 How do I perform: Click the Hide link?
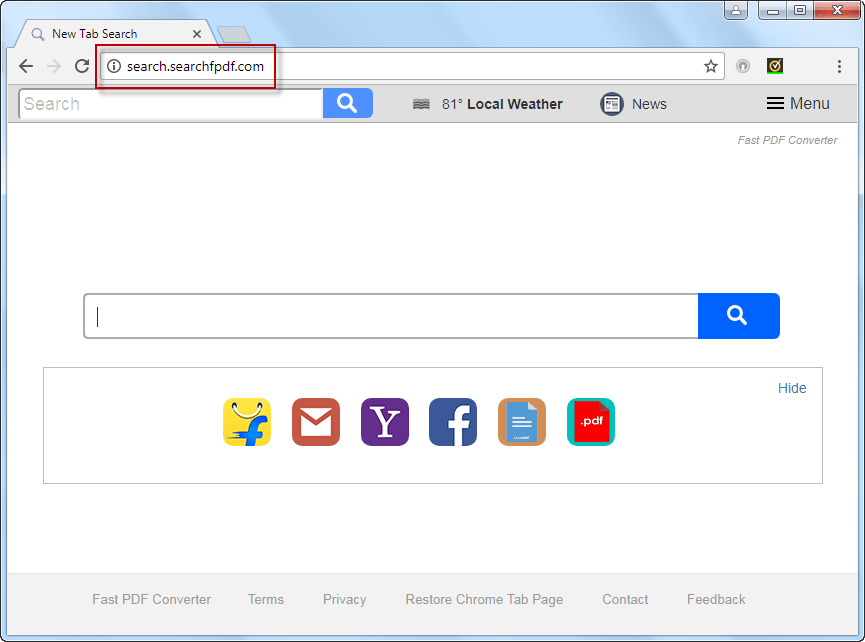click(x=792, y=388)
